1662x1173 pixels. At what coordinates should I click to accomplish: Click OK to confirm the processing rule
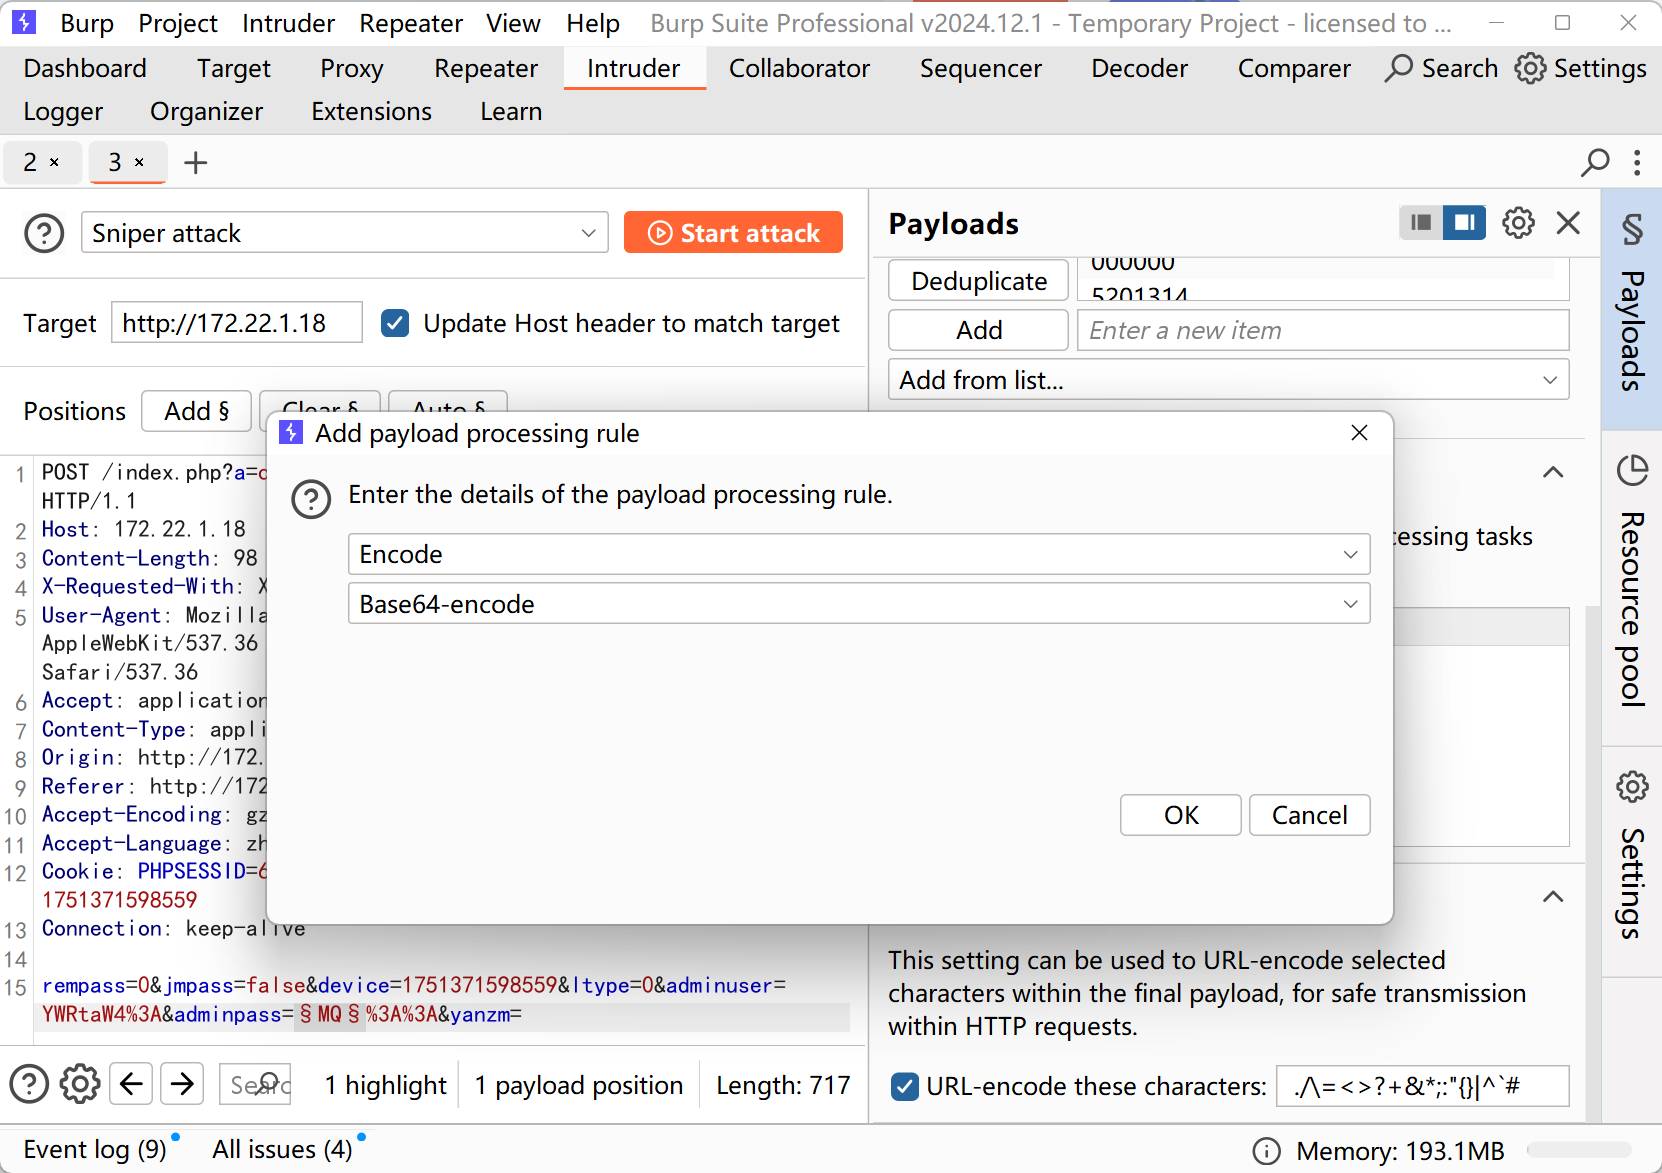click(x=1180, y=815)
